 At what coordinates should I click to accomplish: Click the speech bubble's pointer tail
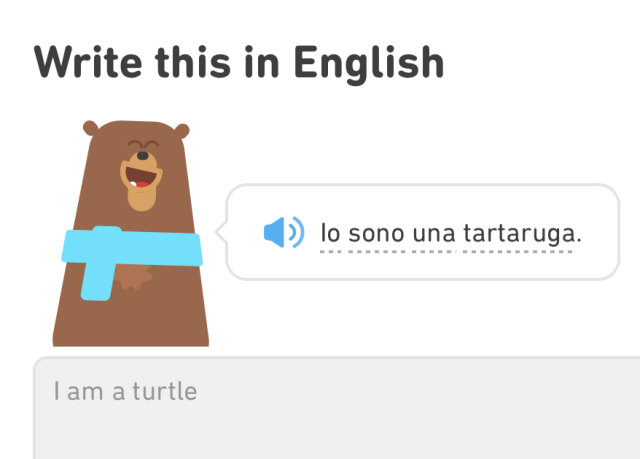pyautogui.click(x=222, y=233)
